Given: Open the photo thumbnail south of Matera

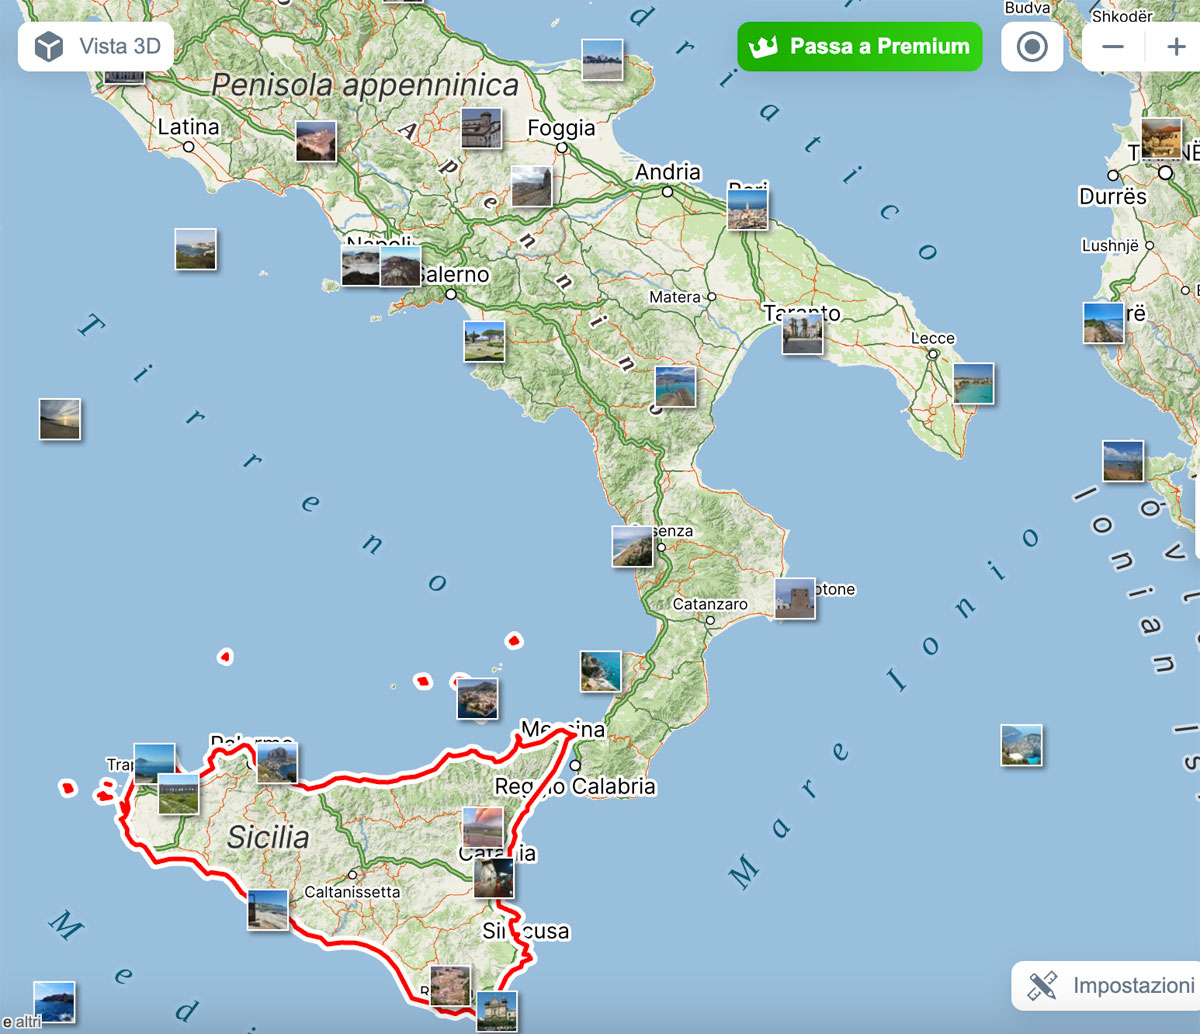Looking at the screenshot, I should tap(675, 387).
